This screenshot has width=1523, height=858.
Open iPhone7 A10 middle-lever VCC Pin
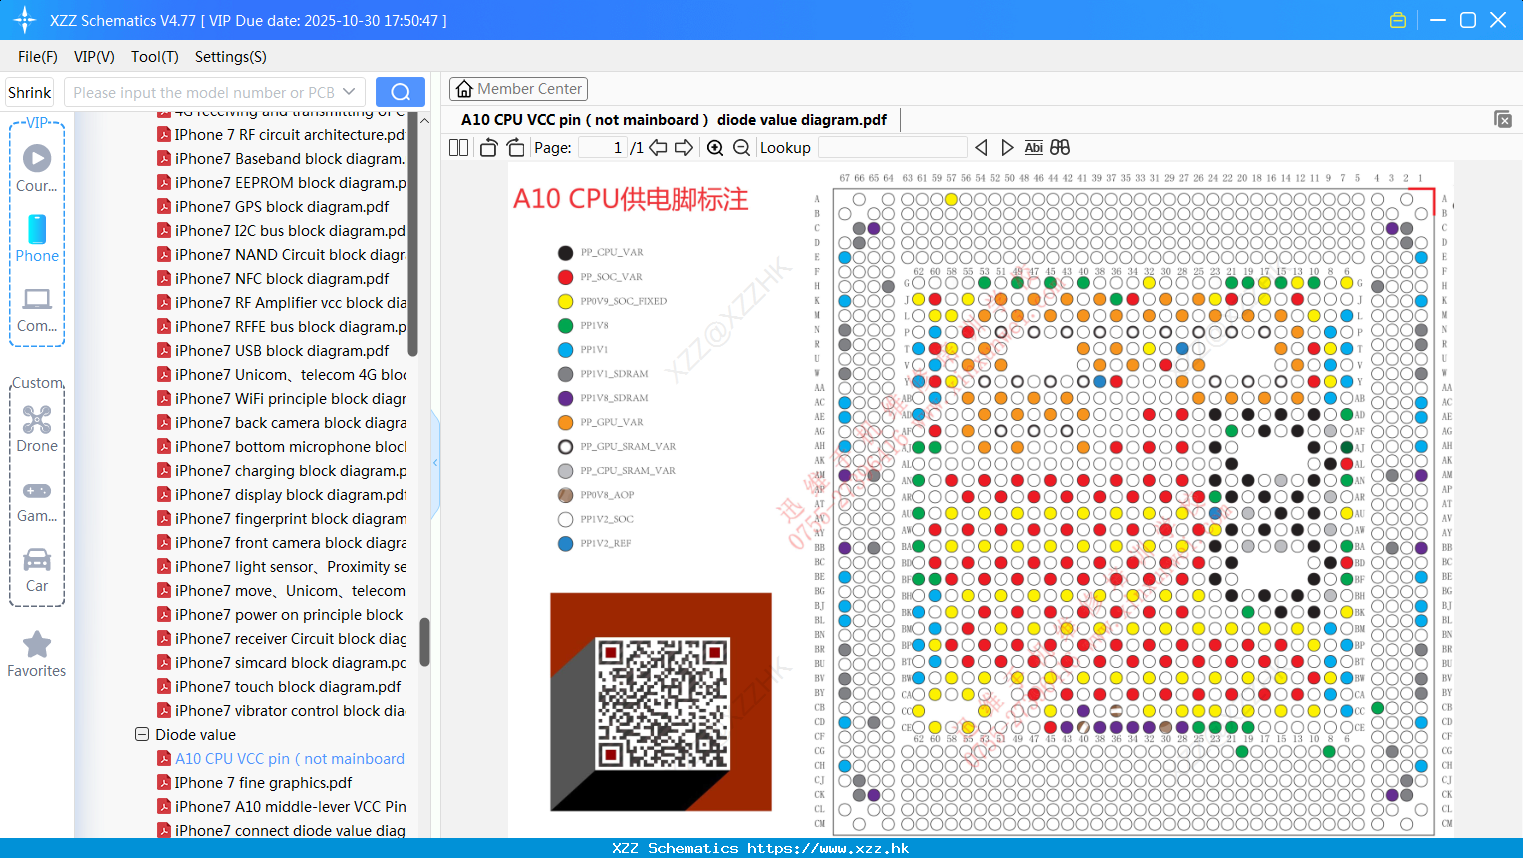click(x=290, y=807)
